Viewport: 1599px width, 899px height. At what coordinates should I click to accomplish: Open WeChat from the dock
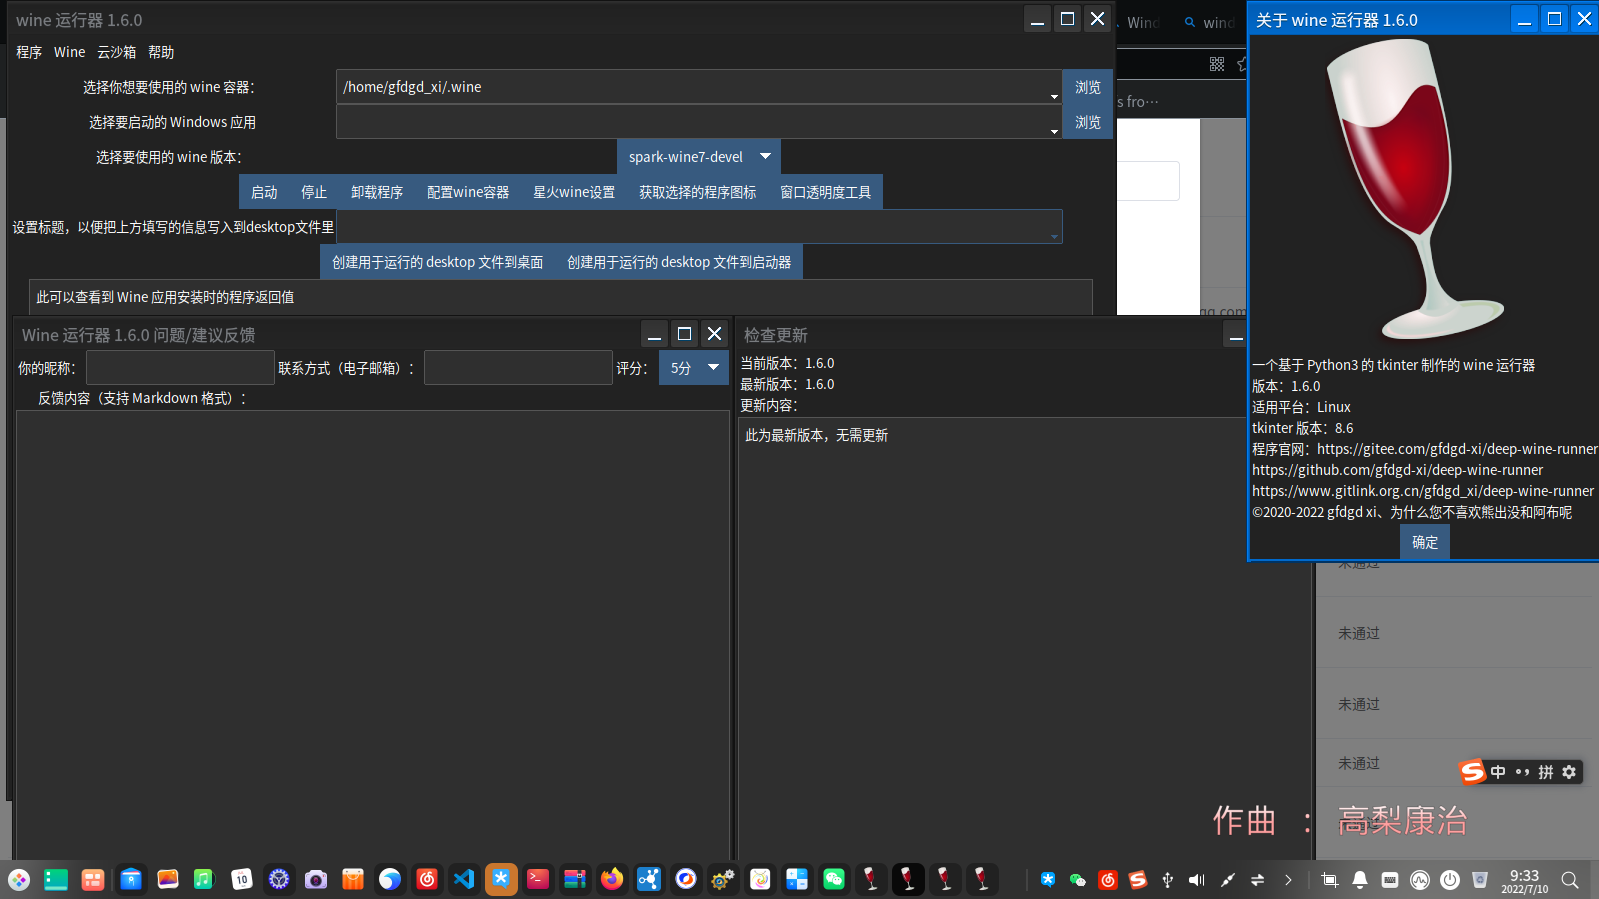[x=834, y=880]
